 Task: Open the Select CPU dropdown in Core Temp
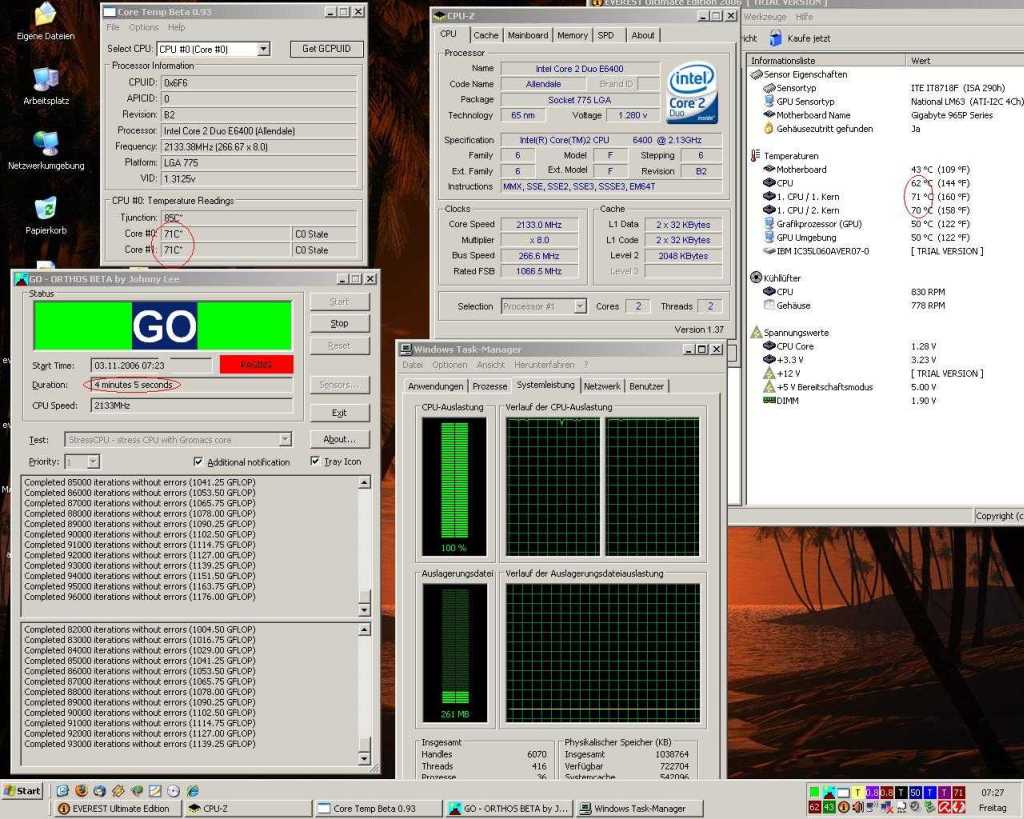click(x=263, y=49)
